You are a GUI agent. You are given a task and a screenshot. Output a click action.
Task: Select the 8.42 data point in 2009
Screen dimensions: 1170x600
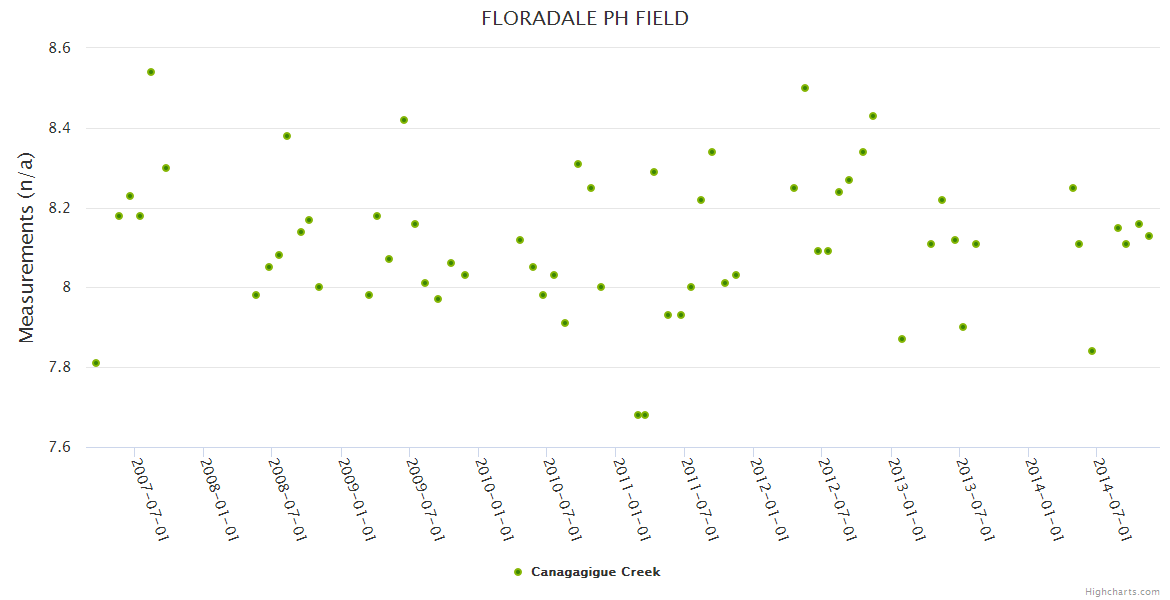[404, 120]
